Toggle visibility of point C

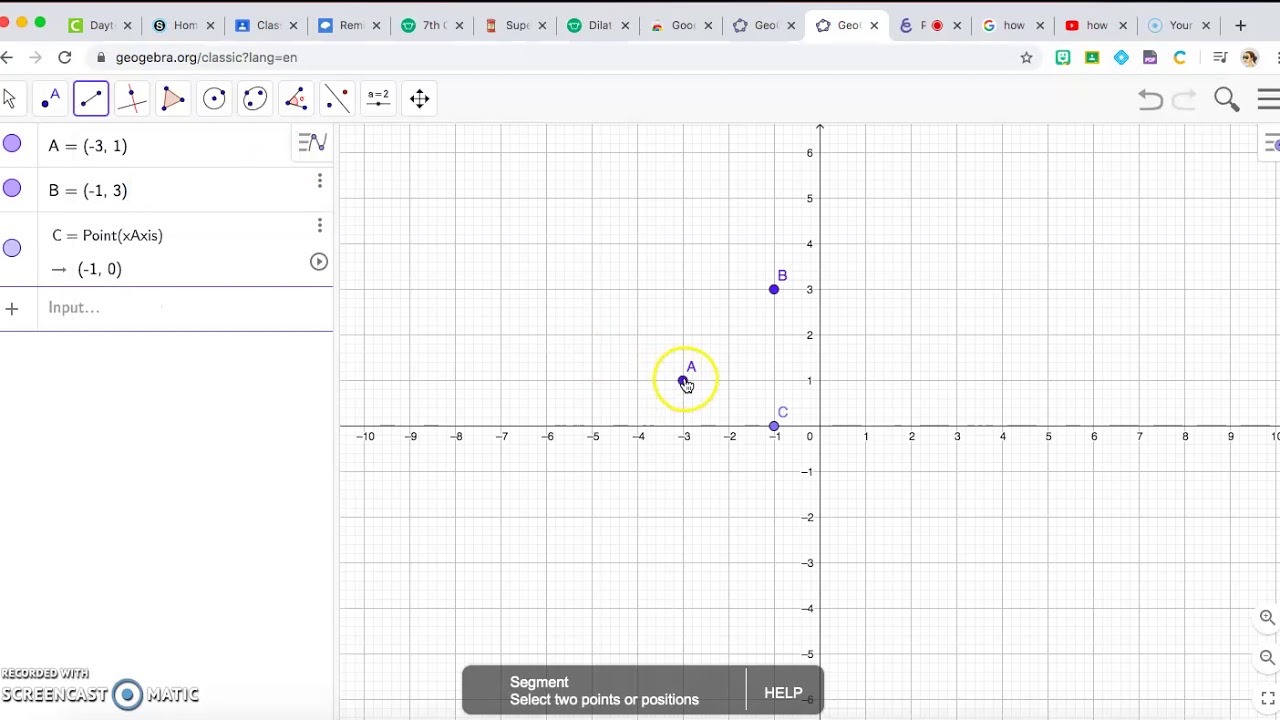coord(12,248)
